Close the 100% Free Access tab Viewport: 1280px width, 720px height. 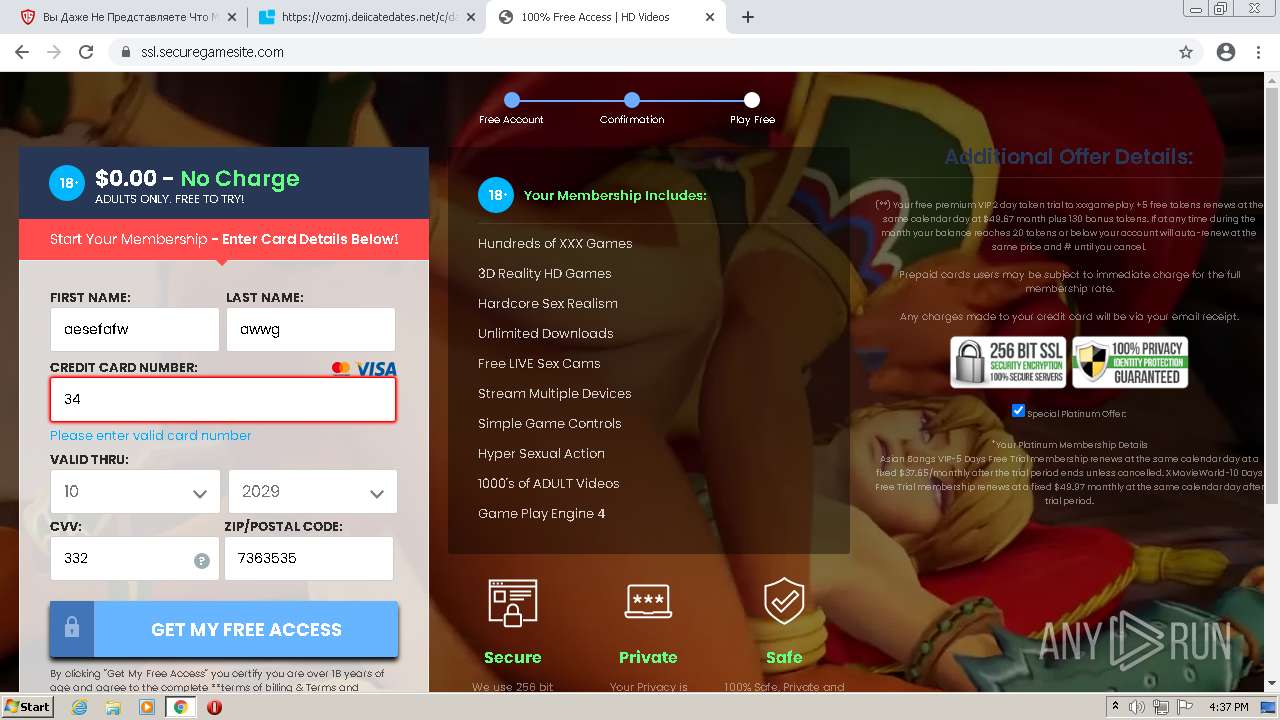tap(708, 17)
